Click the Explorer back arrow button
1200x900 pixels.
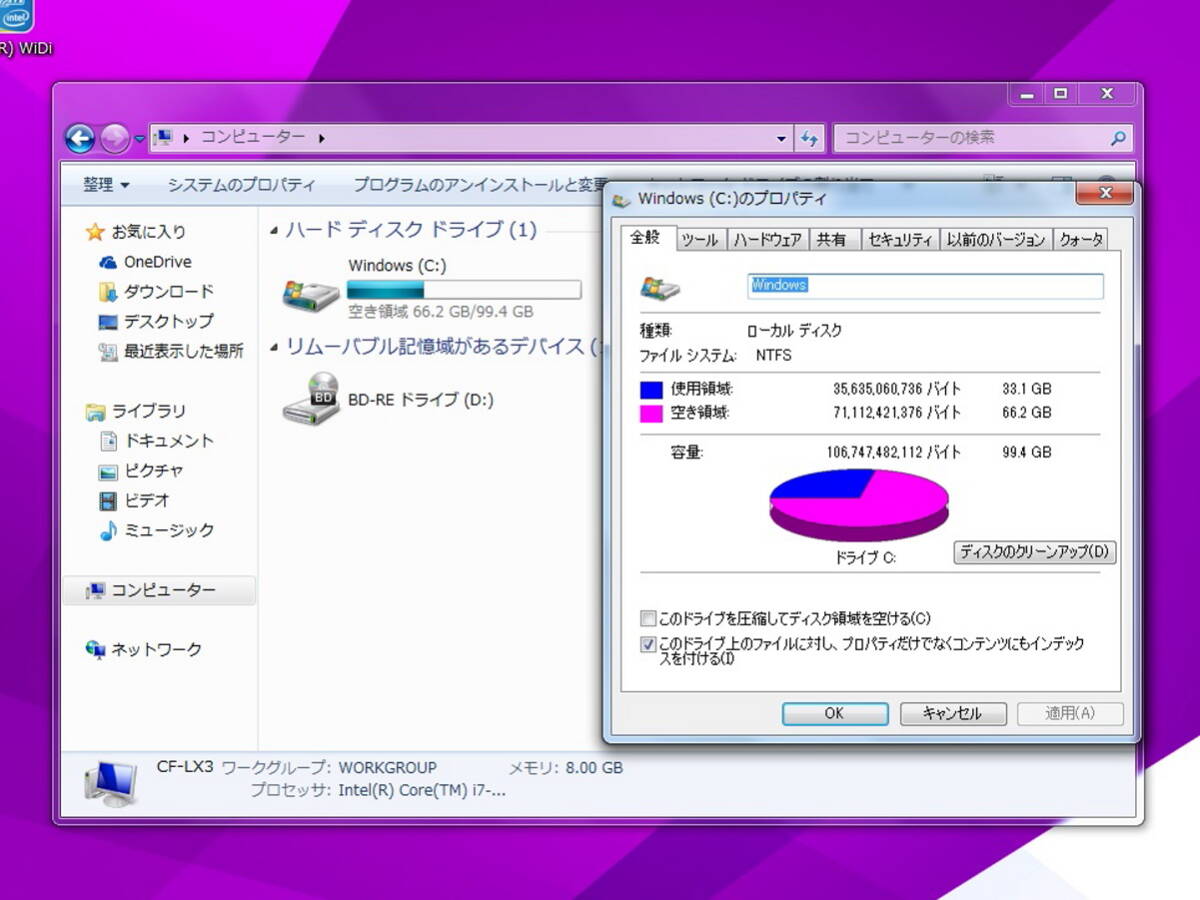pos(80,138)
